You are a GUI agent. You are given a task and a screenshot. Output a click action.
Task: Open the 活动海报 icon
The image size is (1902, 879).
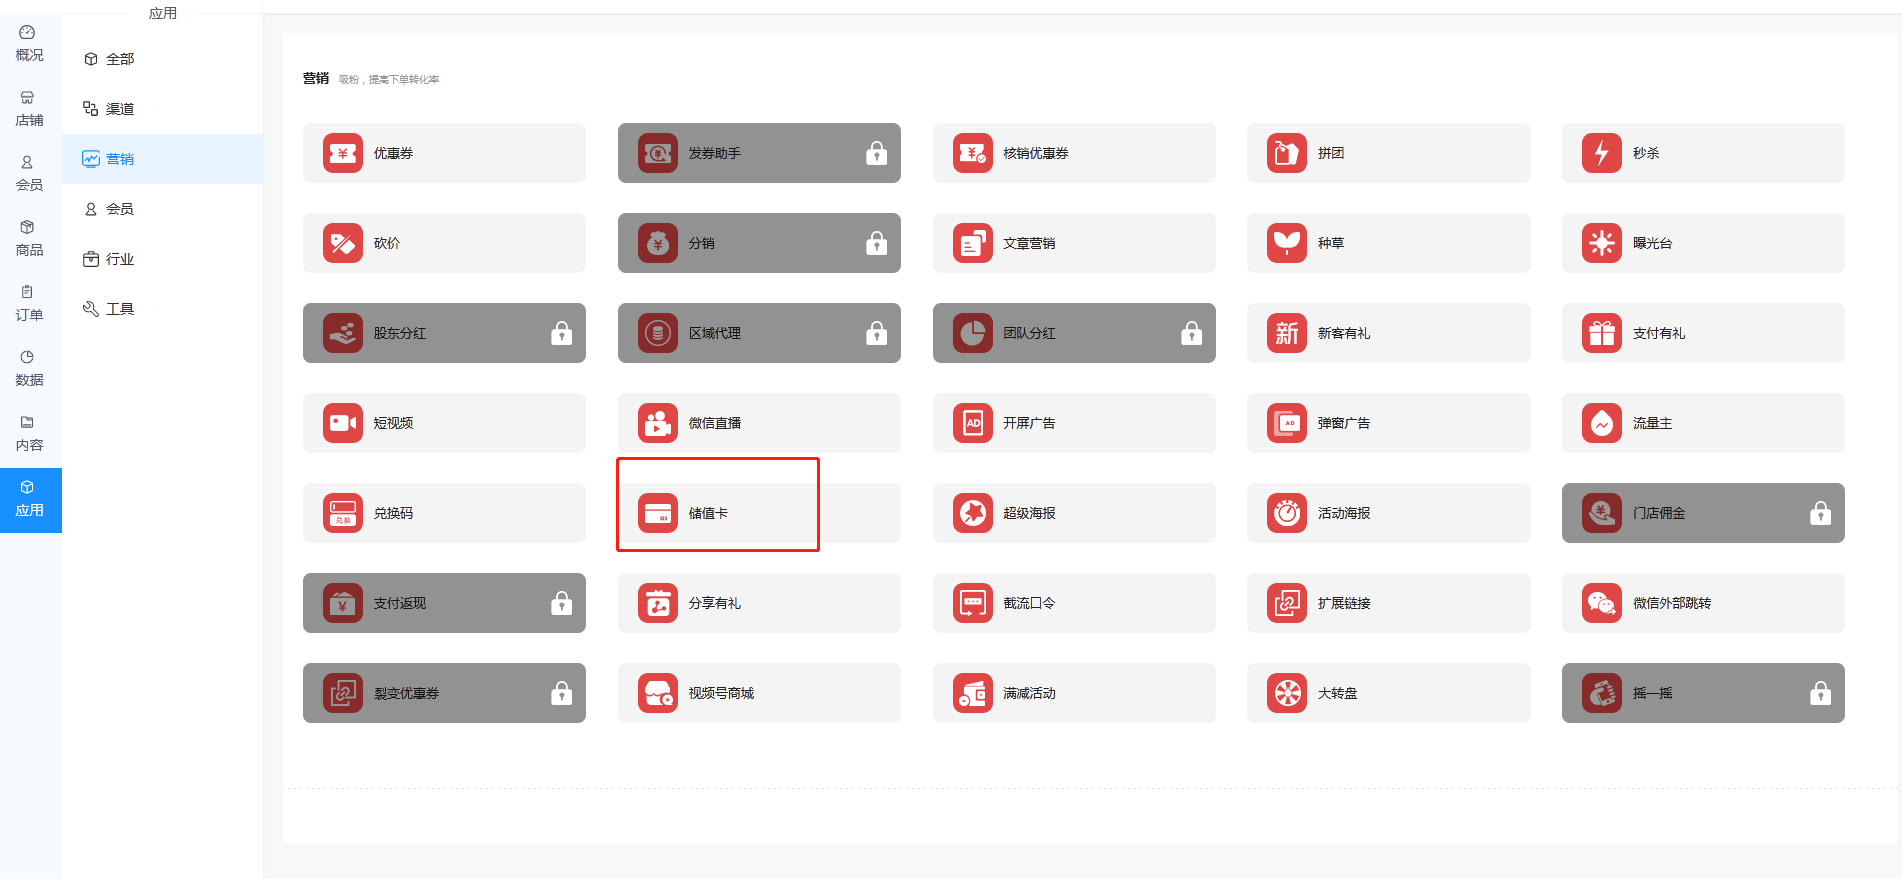(1287, 513)
